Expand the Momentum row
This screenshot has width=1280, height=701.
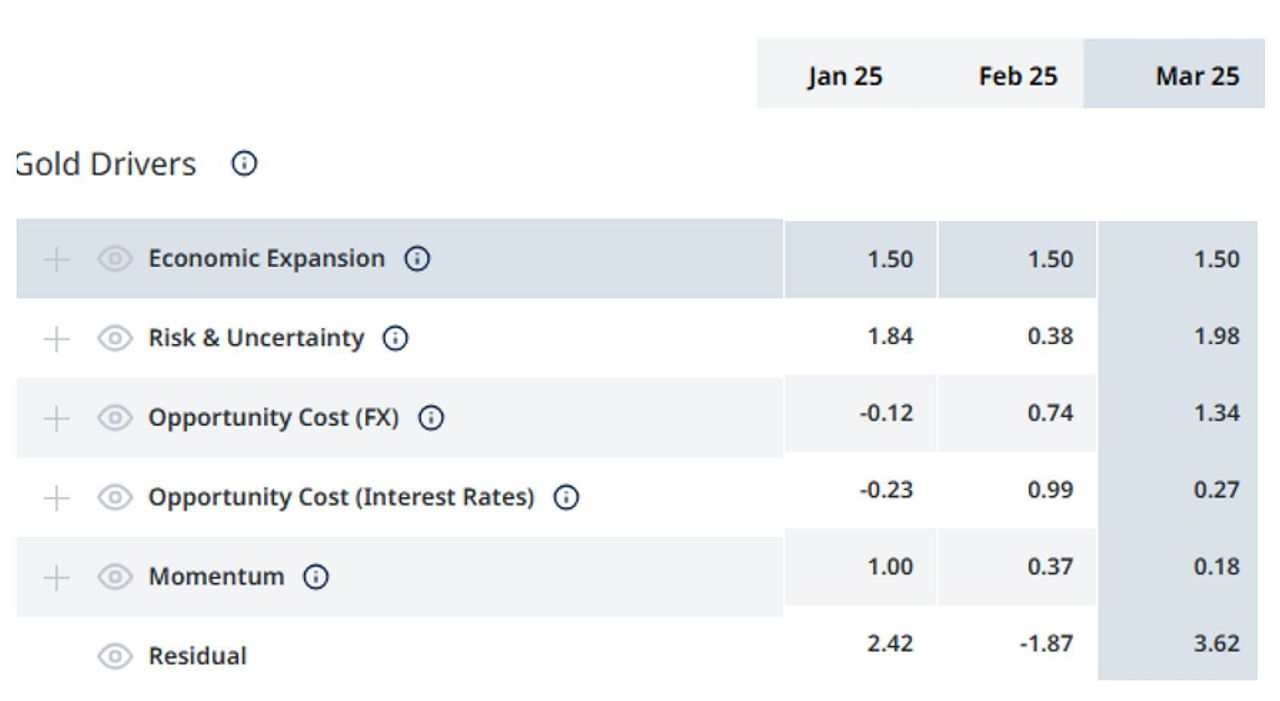pos(57,577)
